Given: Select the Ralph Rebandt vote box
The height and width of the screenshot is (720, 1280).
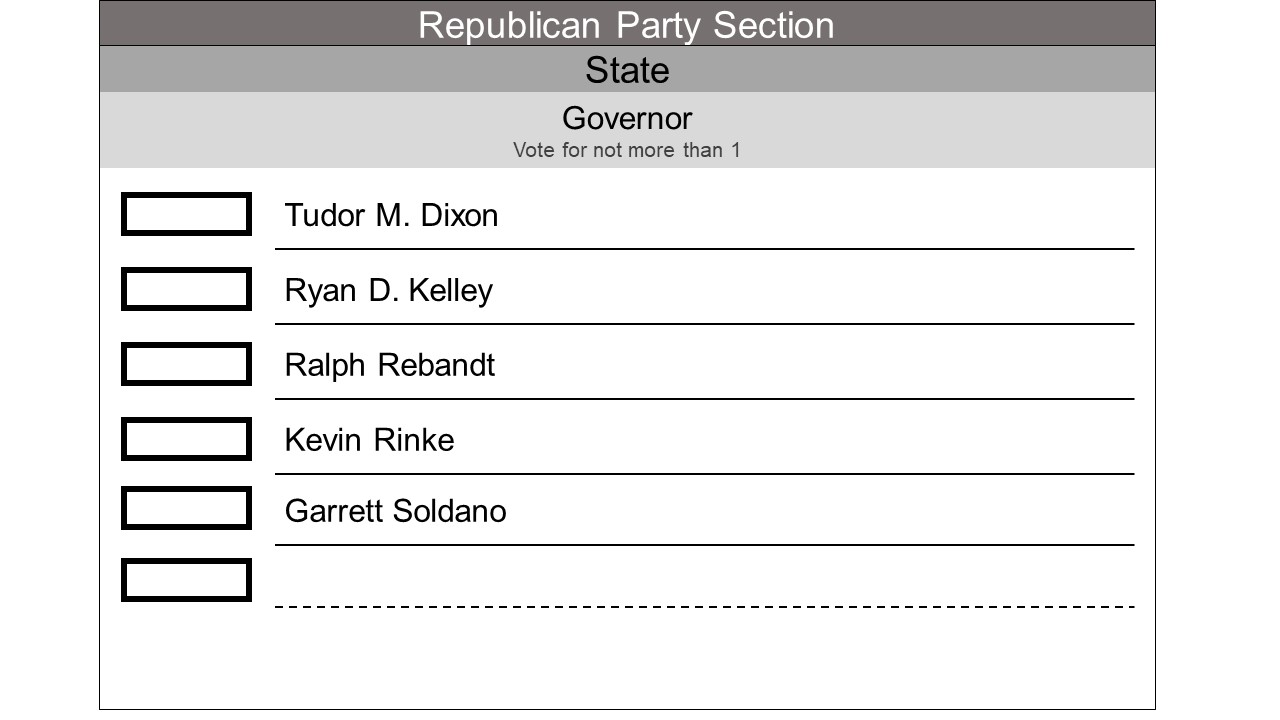Looking at the screenshot, I should [186, 364].
